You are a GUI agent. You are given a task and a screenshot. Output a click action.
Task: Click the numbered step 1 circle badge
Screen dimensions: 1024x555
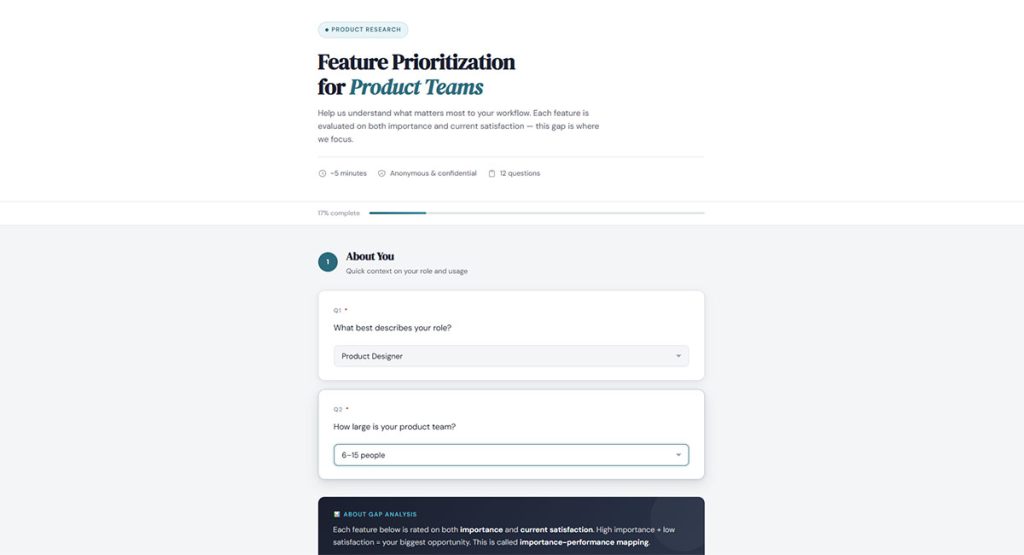pos(328,262)
